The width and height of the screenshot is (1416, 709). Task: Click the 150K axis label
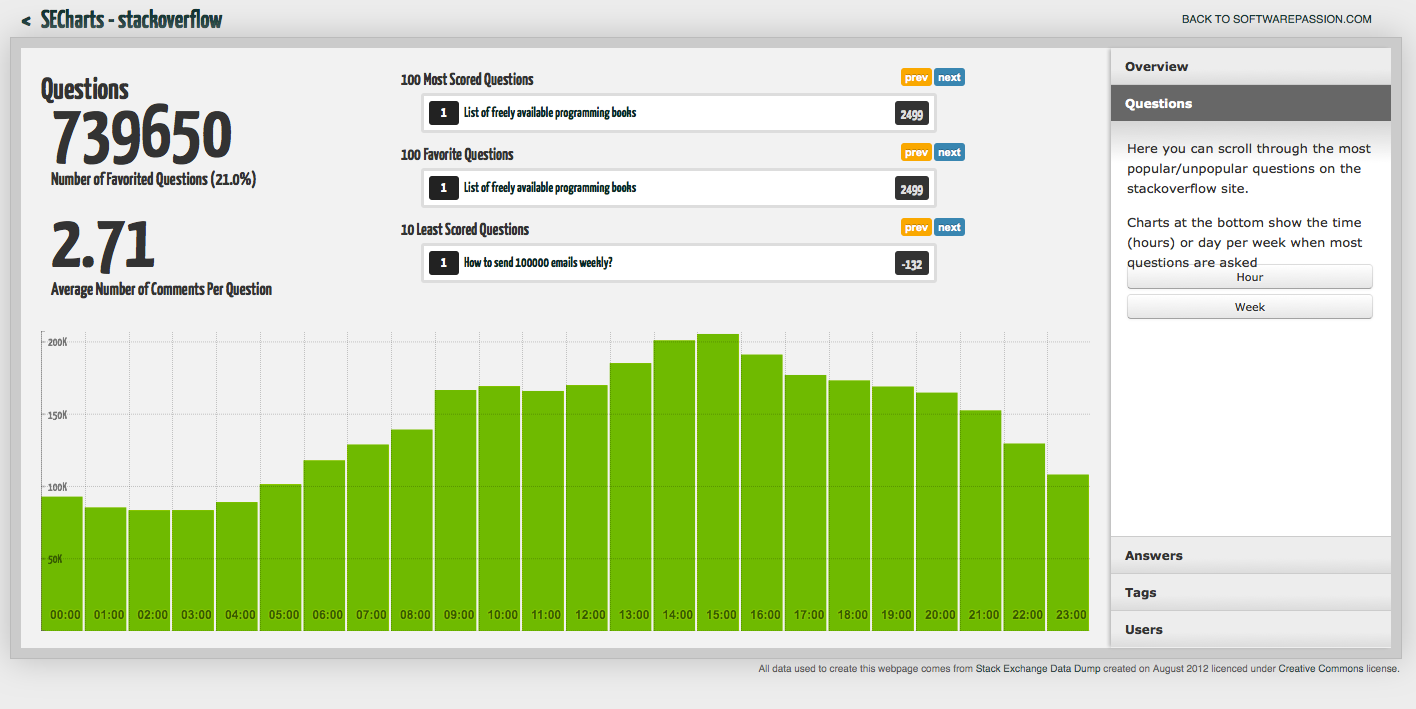tap(57, 415)
